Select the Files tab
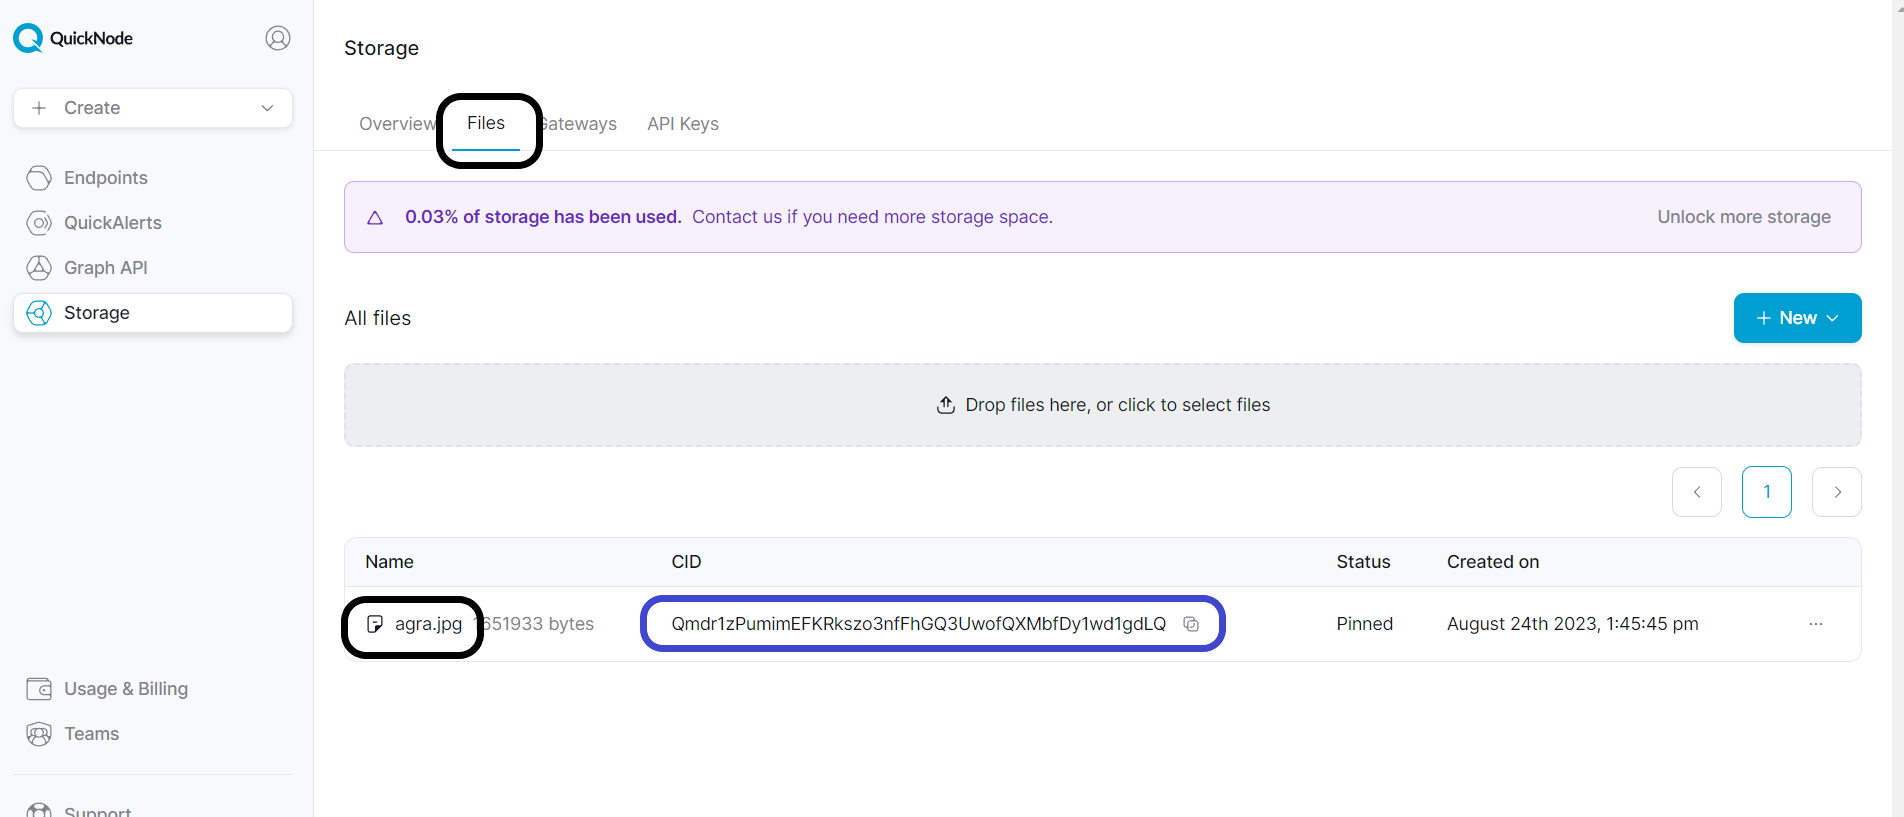The image size is (1904, 817). (486, 124)
